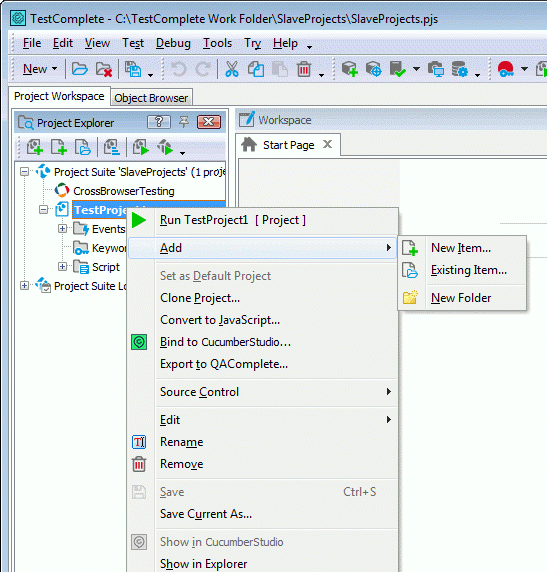Open the dropdown arrow next to checkpoint icon

pyautogui.click(x=416, y=69)
